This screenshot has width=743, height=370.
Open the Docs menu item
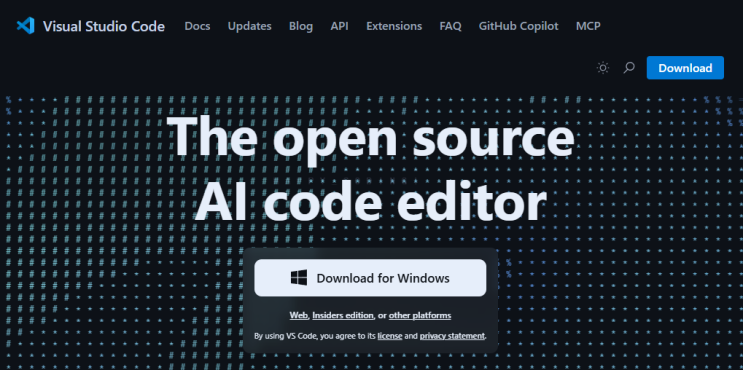[197, 26]
